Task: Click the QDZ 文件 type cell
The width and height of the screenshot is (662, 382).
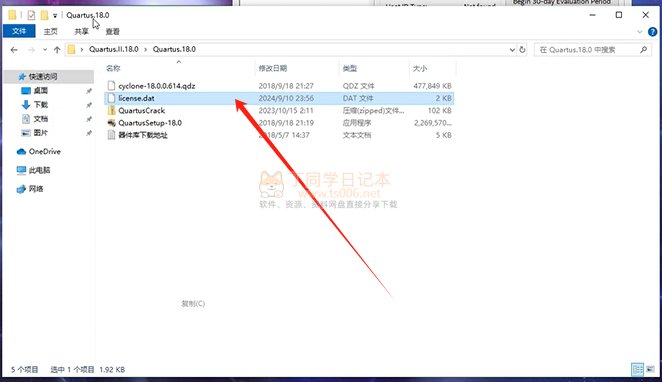Action: pos(358,86)
